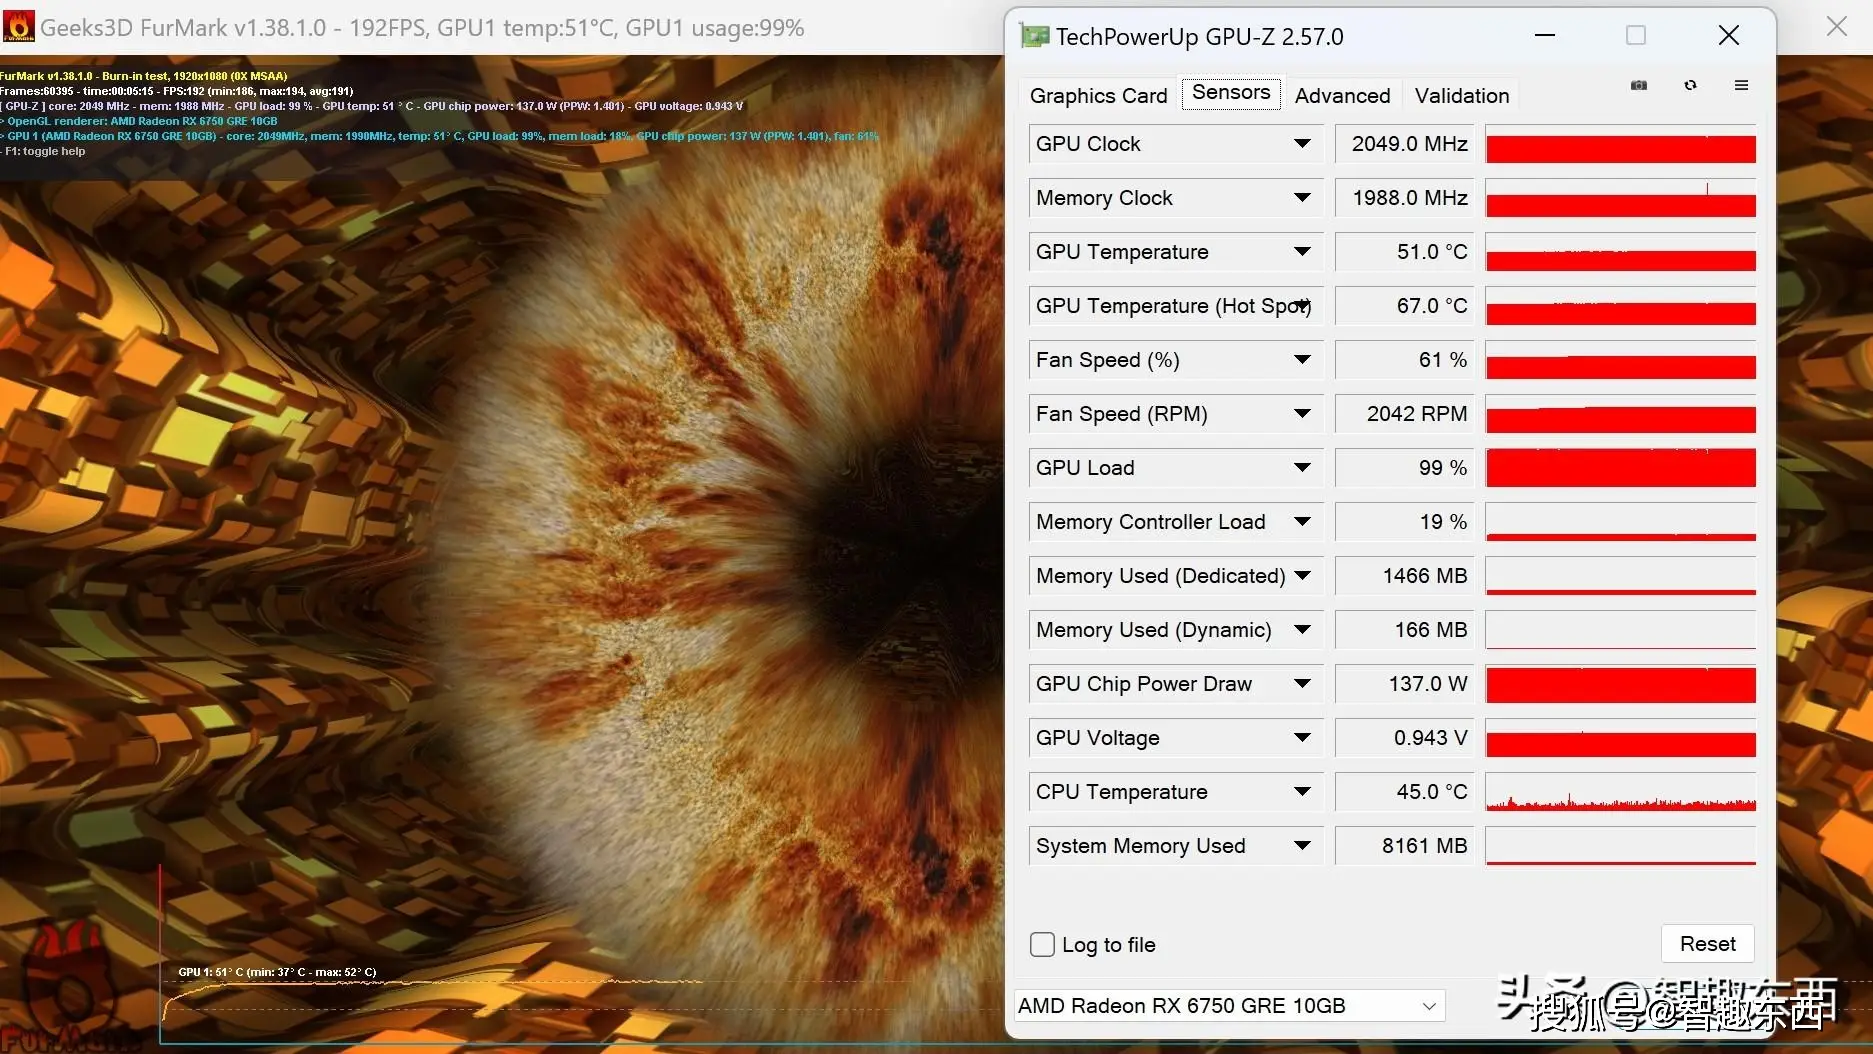
Task: Open the System Memory Used dropdown
Action: pos(1302,846)
